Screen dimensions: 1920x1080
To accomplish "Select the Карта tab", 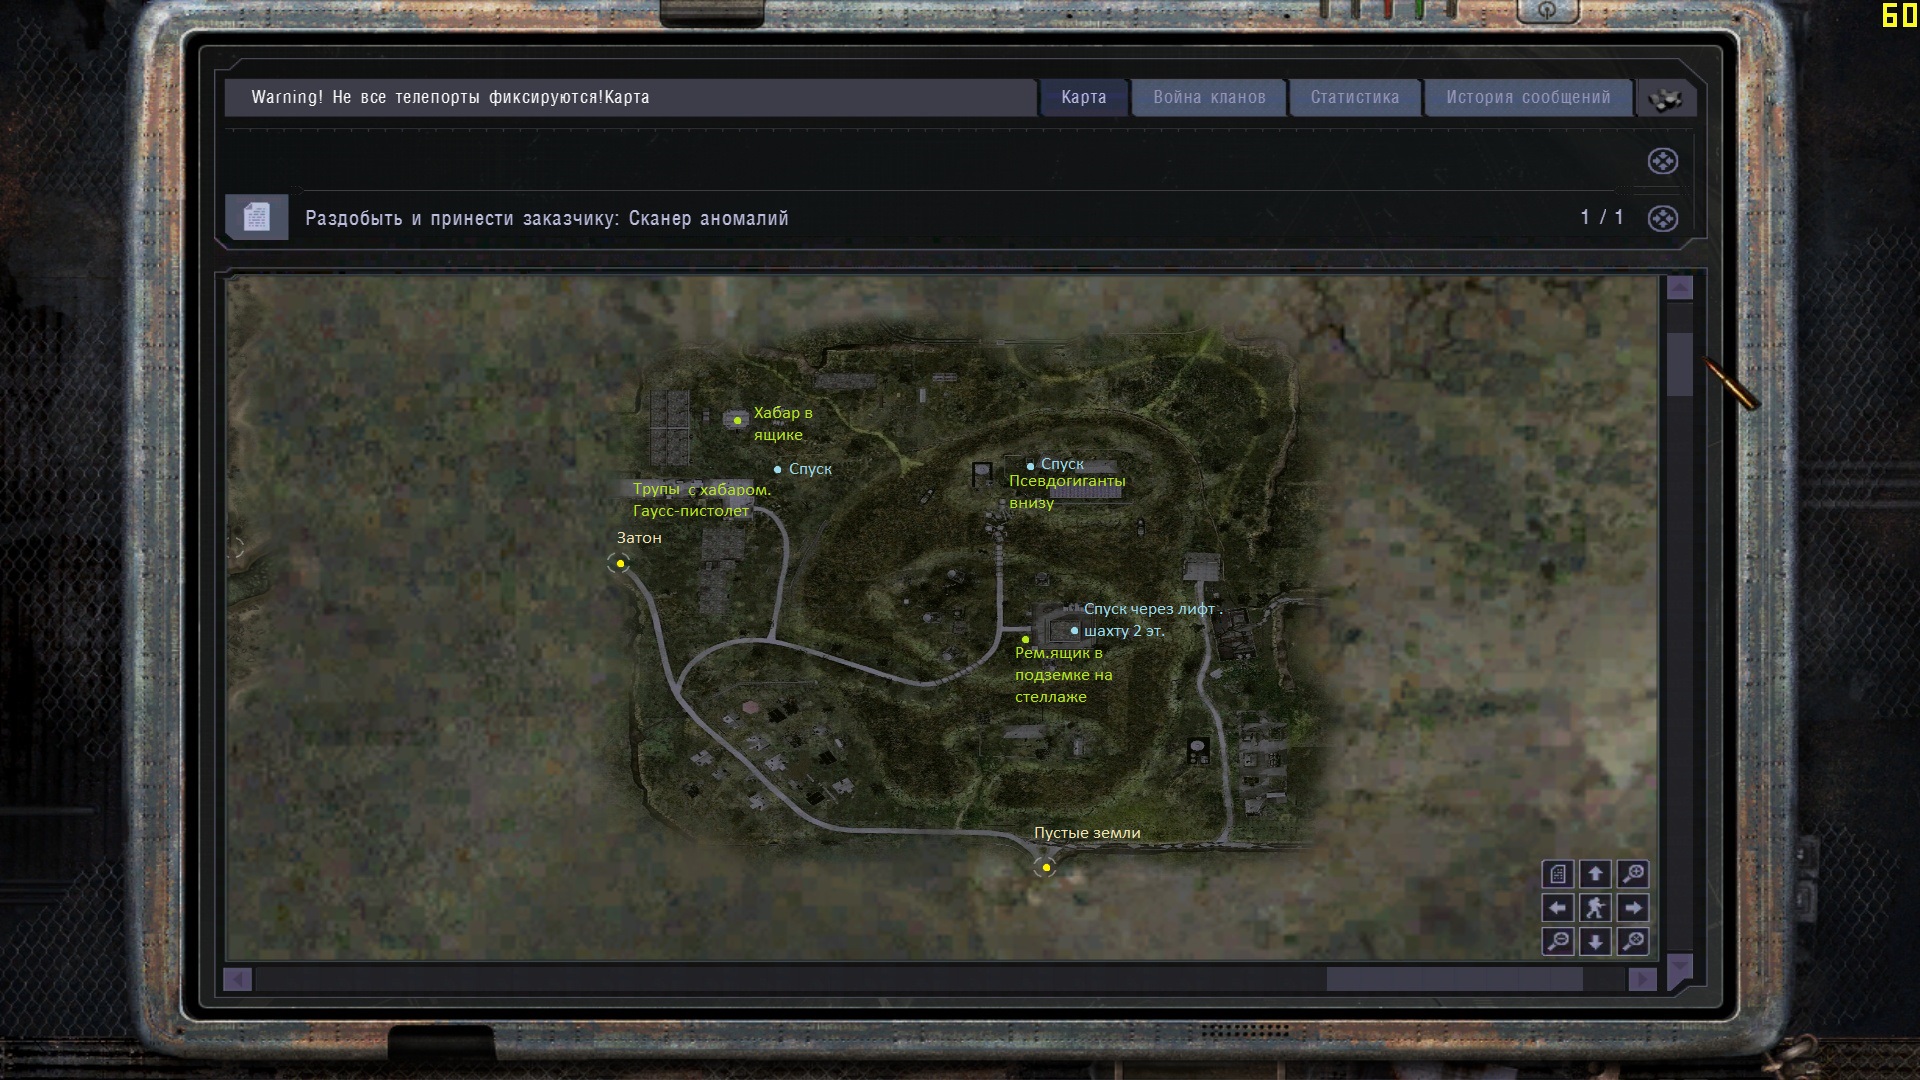I will click(x=1083, y=97).
